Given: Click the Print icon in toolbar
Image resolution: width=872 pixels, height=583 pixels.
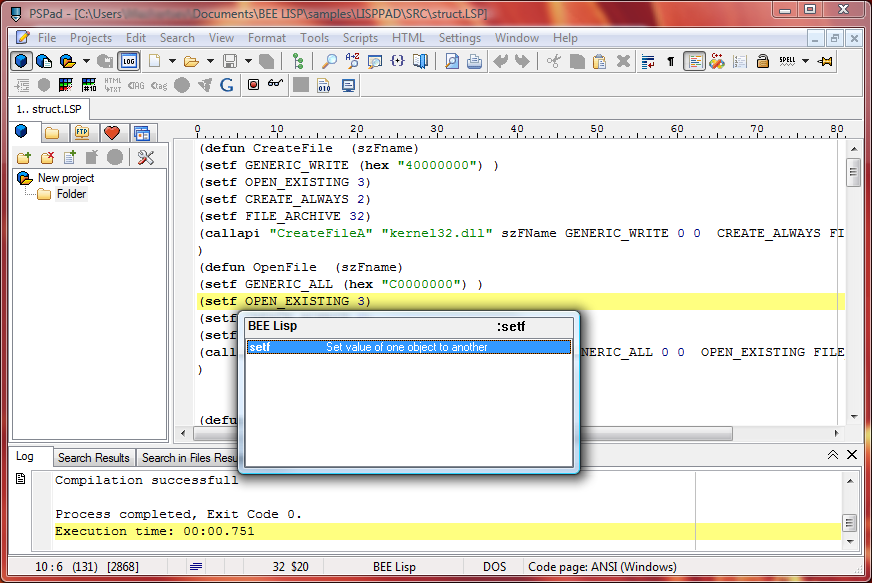Looking at the screenshot, I should pos(474,61).
